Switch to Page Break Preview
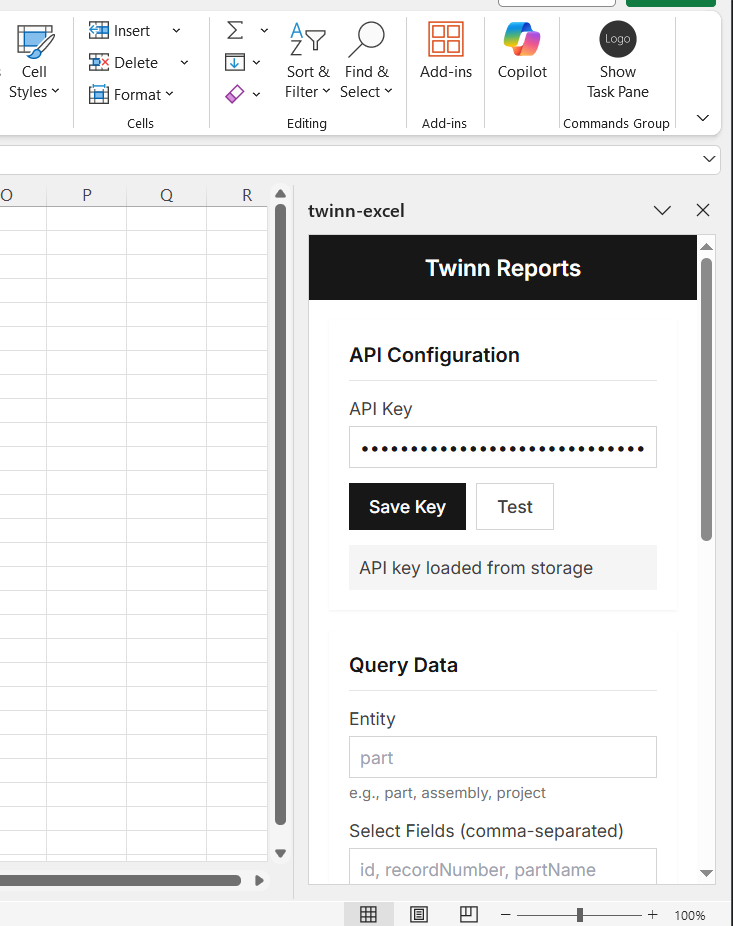The width and height of the screenshot is (733, 926). tap(469, 915)
